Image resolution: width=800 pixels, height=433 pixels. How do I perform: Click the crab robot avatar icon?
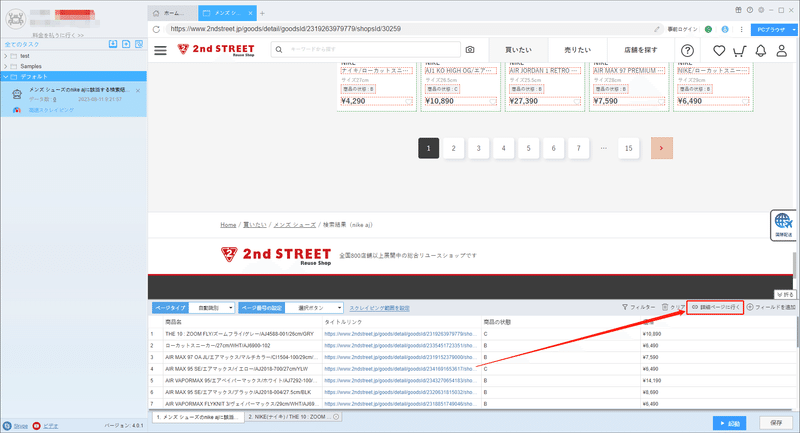(x=15, y=19)
